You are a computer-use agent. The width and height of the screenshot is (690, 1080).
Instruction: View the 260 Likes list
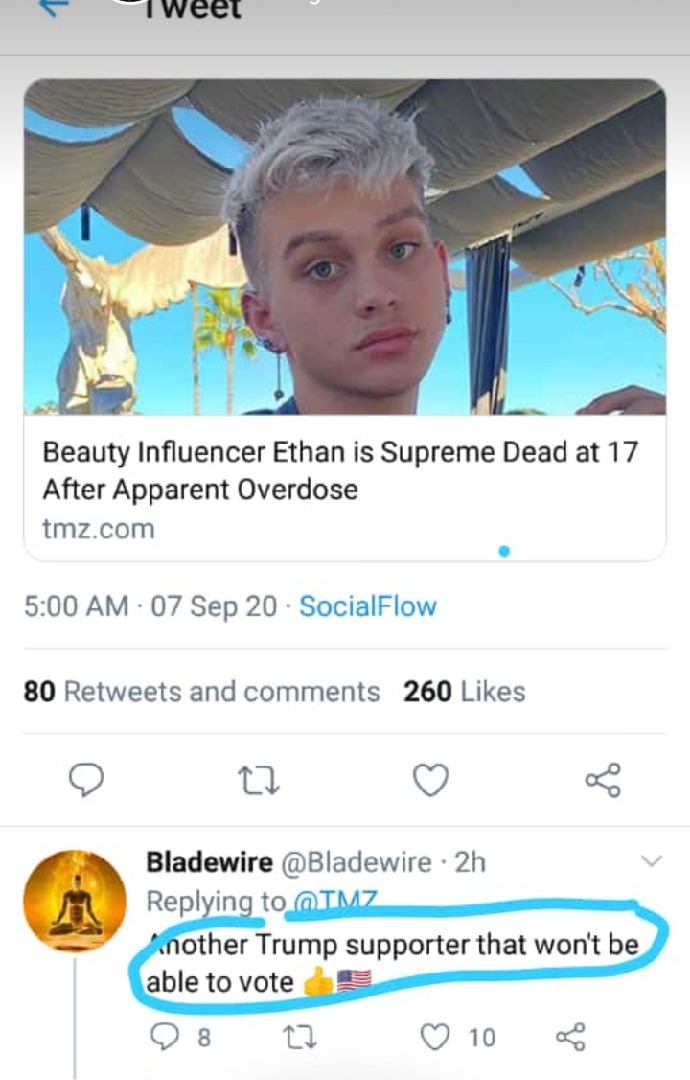click(x=464, y=691)
